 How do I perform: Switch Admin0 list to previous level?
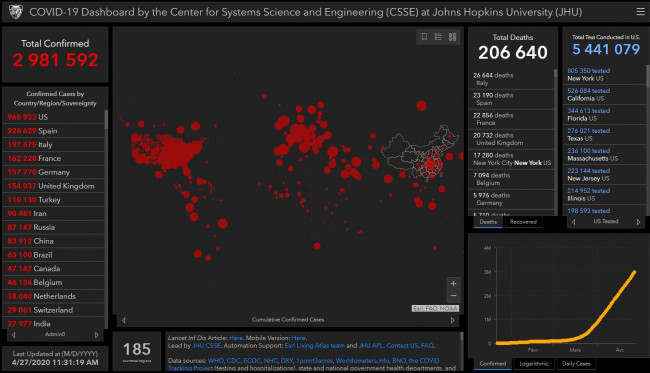[14, 334]
